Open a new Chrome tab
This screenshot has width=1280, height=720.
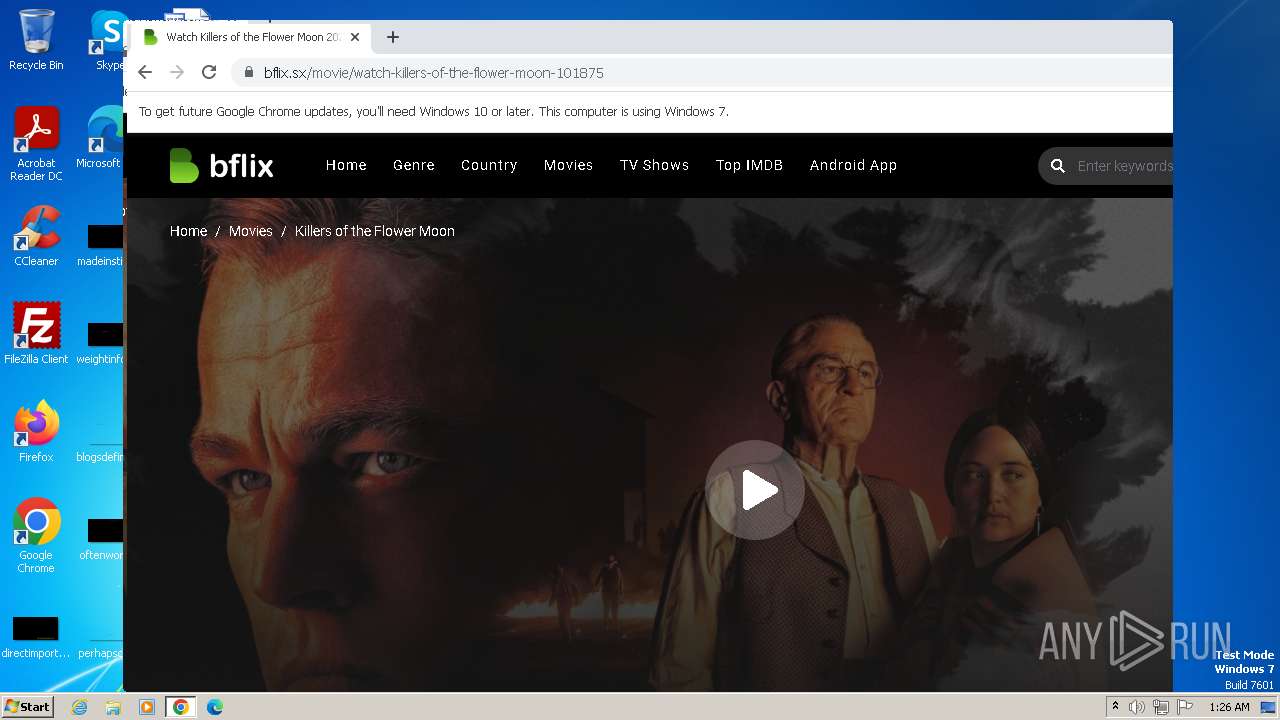point(393,37)
